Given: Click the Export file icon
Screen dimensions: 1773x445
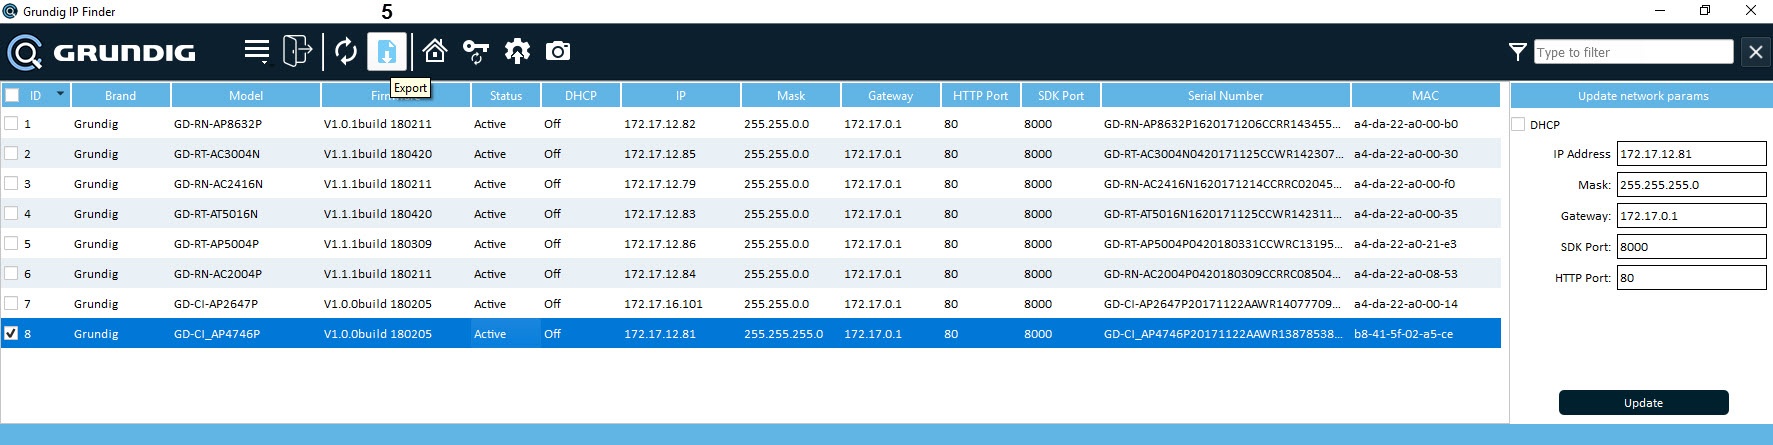Looking at the screenshot, I should [387, 51].
